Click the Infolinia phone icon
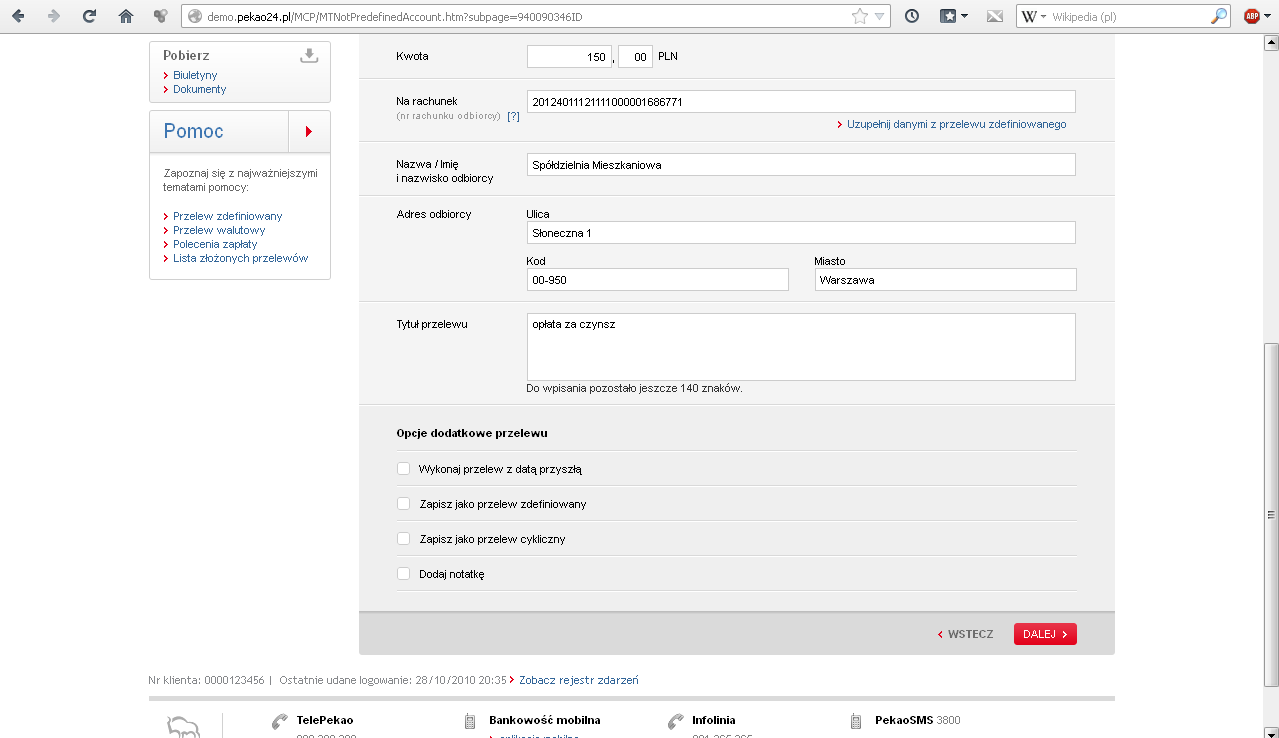Screen dimensions: 1279x738 (675, 722)
